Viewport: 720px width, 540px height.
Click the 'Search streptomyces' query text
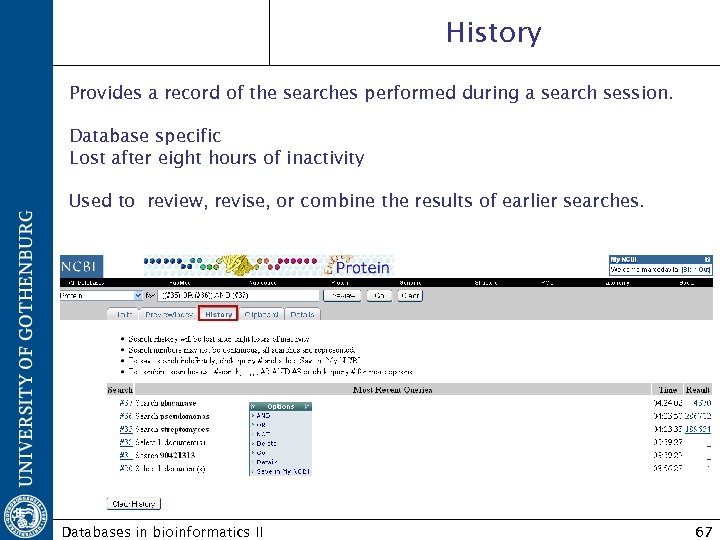pos(172,429)
